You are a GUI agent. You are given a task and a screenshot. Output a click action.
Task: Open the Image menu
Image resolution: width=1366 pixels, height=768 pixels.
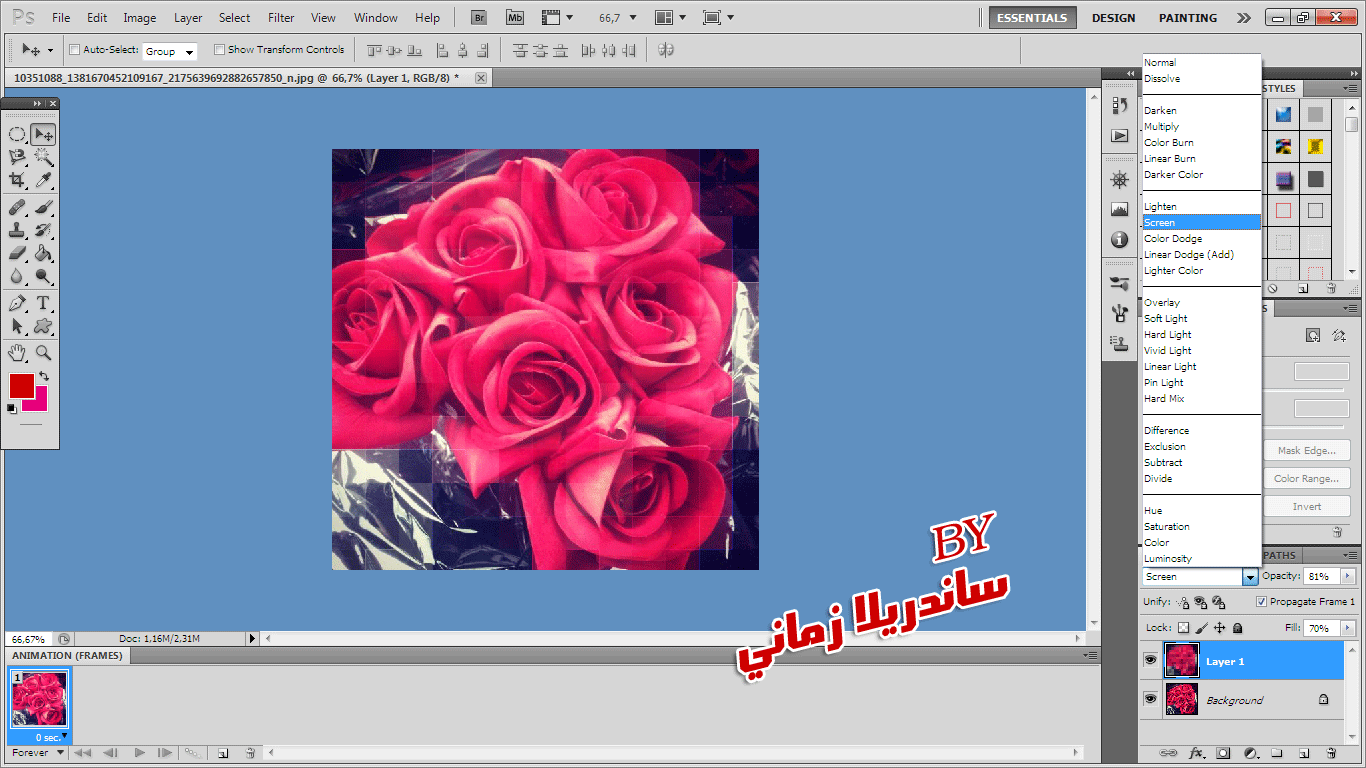pyautogui.click(x=140, y=18)
